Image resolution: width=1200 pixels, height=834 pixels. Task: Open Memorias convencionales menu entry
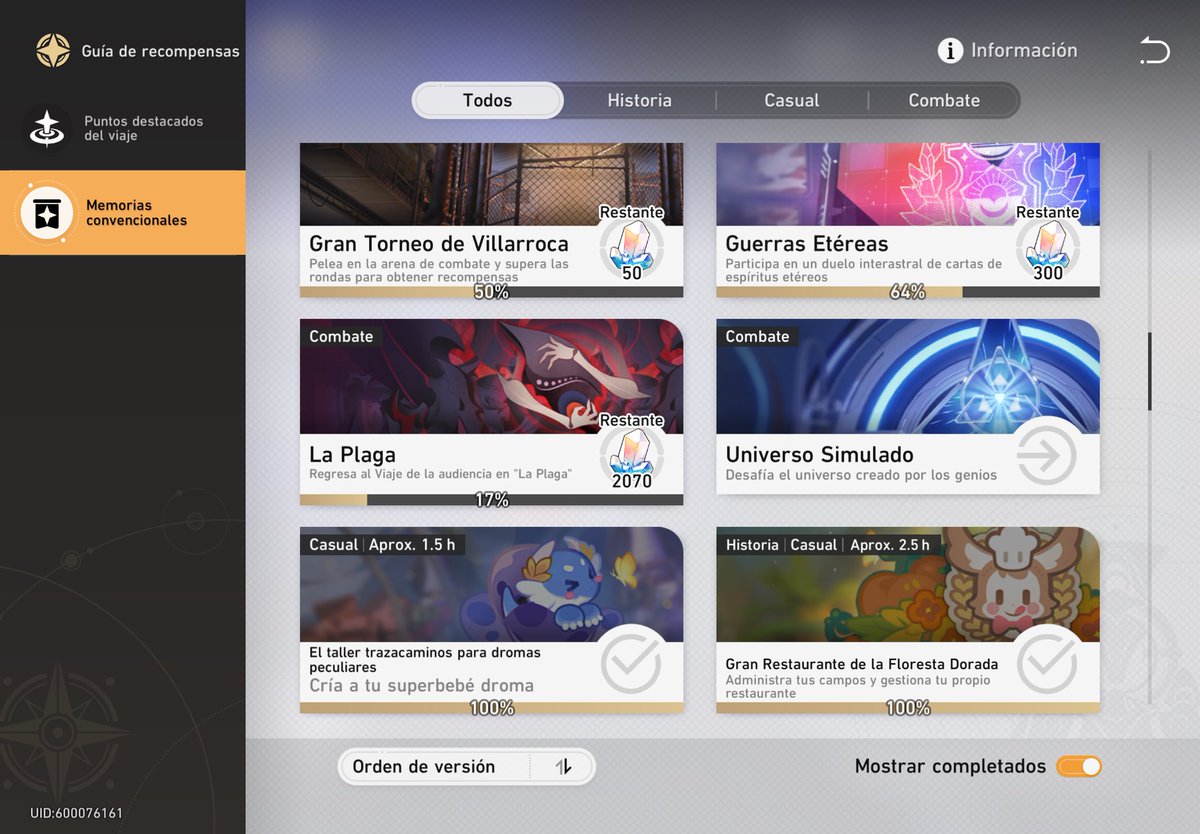122,212
